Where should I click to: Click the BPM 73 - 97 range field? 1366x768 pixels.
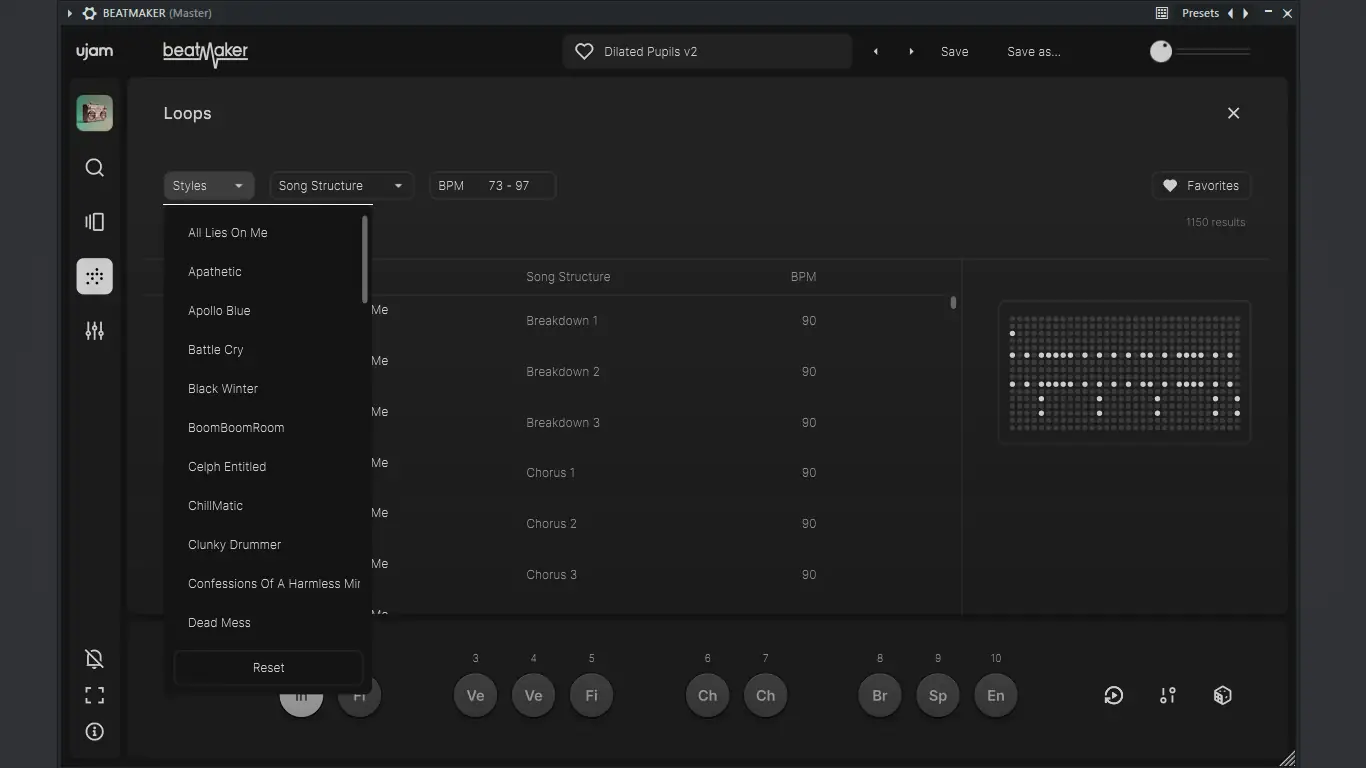pyautogui.click(x=492, y=186)
